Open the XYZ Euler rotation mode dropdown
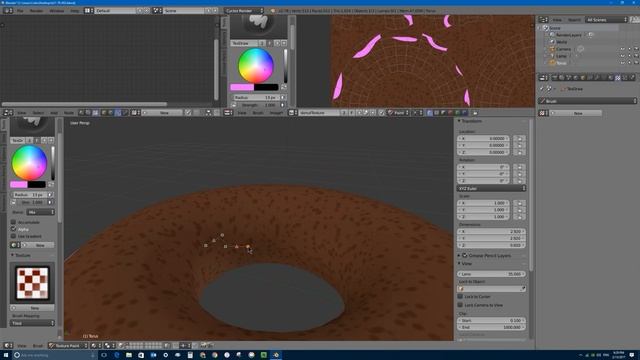640x360 pixels. [491, 189]
